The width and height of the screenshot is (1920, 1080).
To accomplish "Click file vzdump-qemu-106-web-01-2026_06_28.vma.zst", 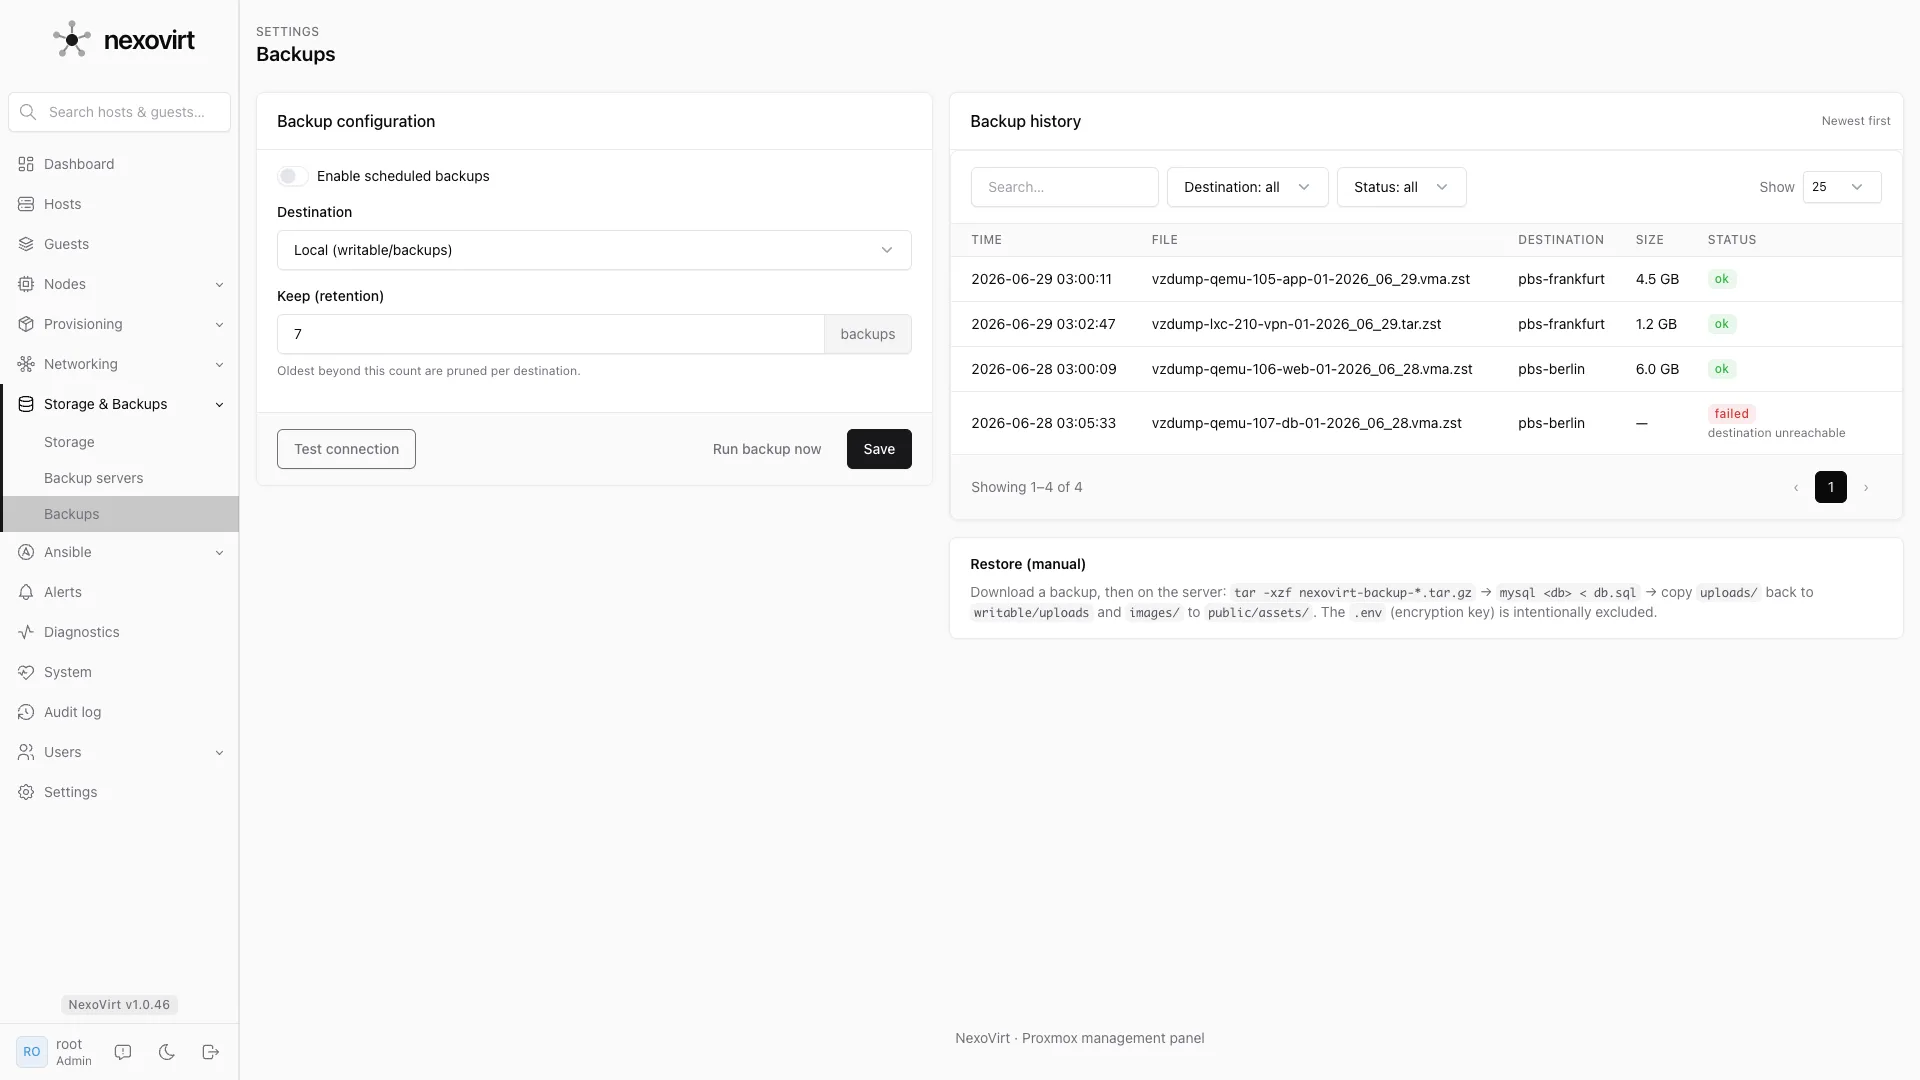I will click(1312, 369).
